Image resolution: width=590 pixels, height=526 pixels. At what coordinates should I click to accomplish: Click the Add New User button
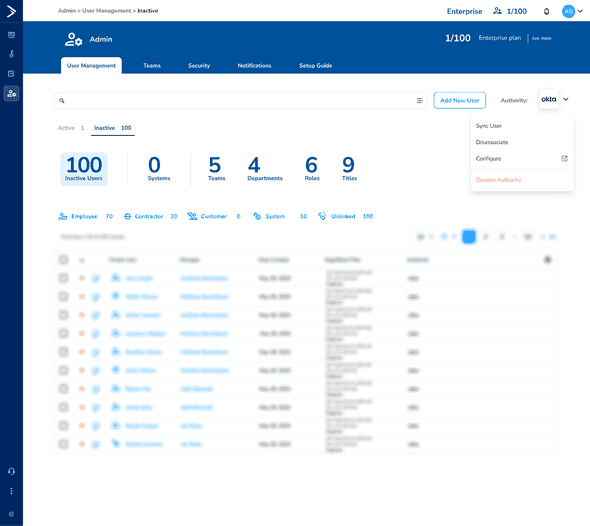(x=459, y=100)
